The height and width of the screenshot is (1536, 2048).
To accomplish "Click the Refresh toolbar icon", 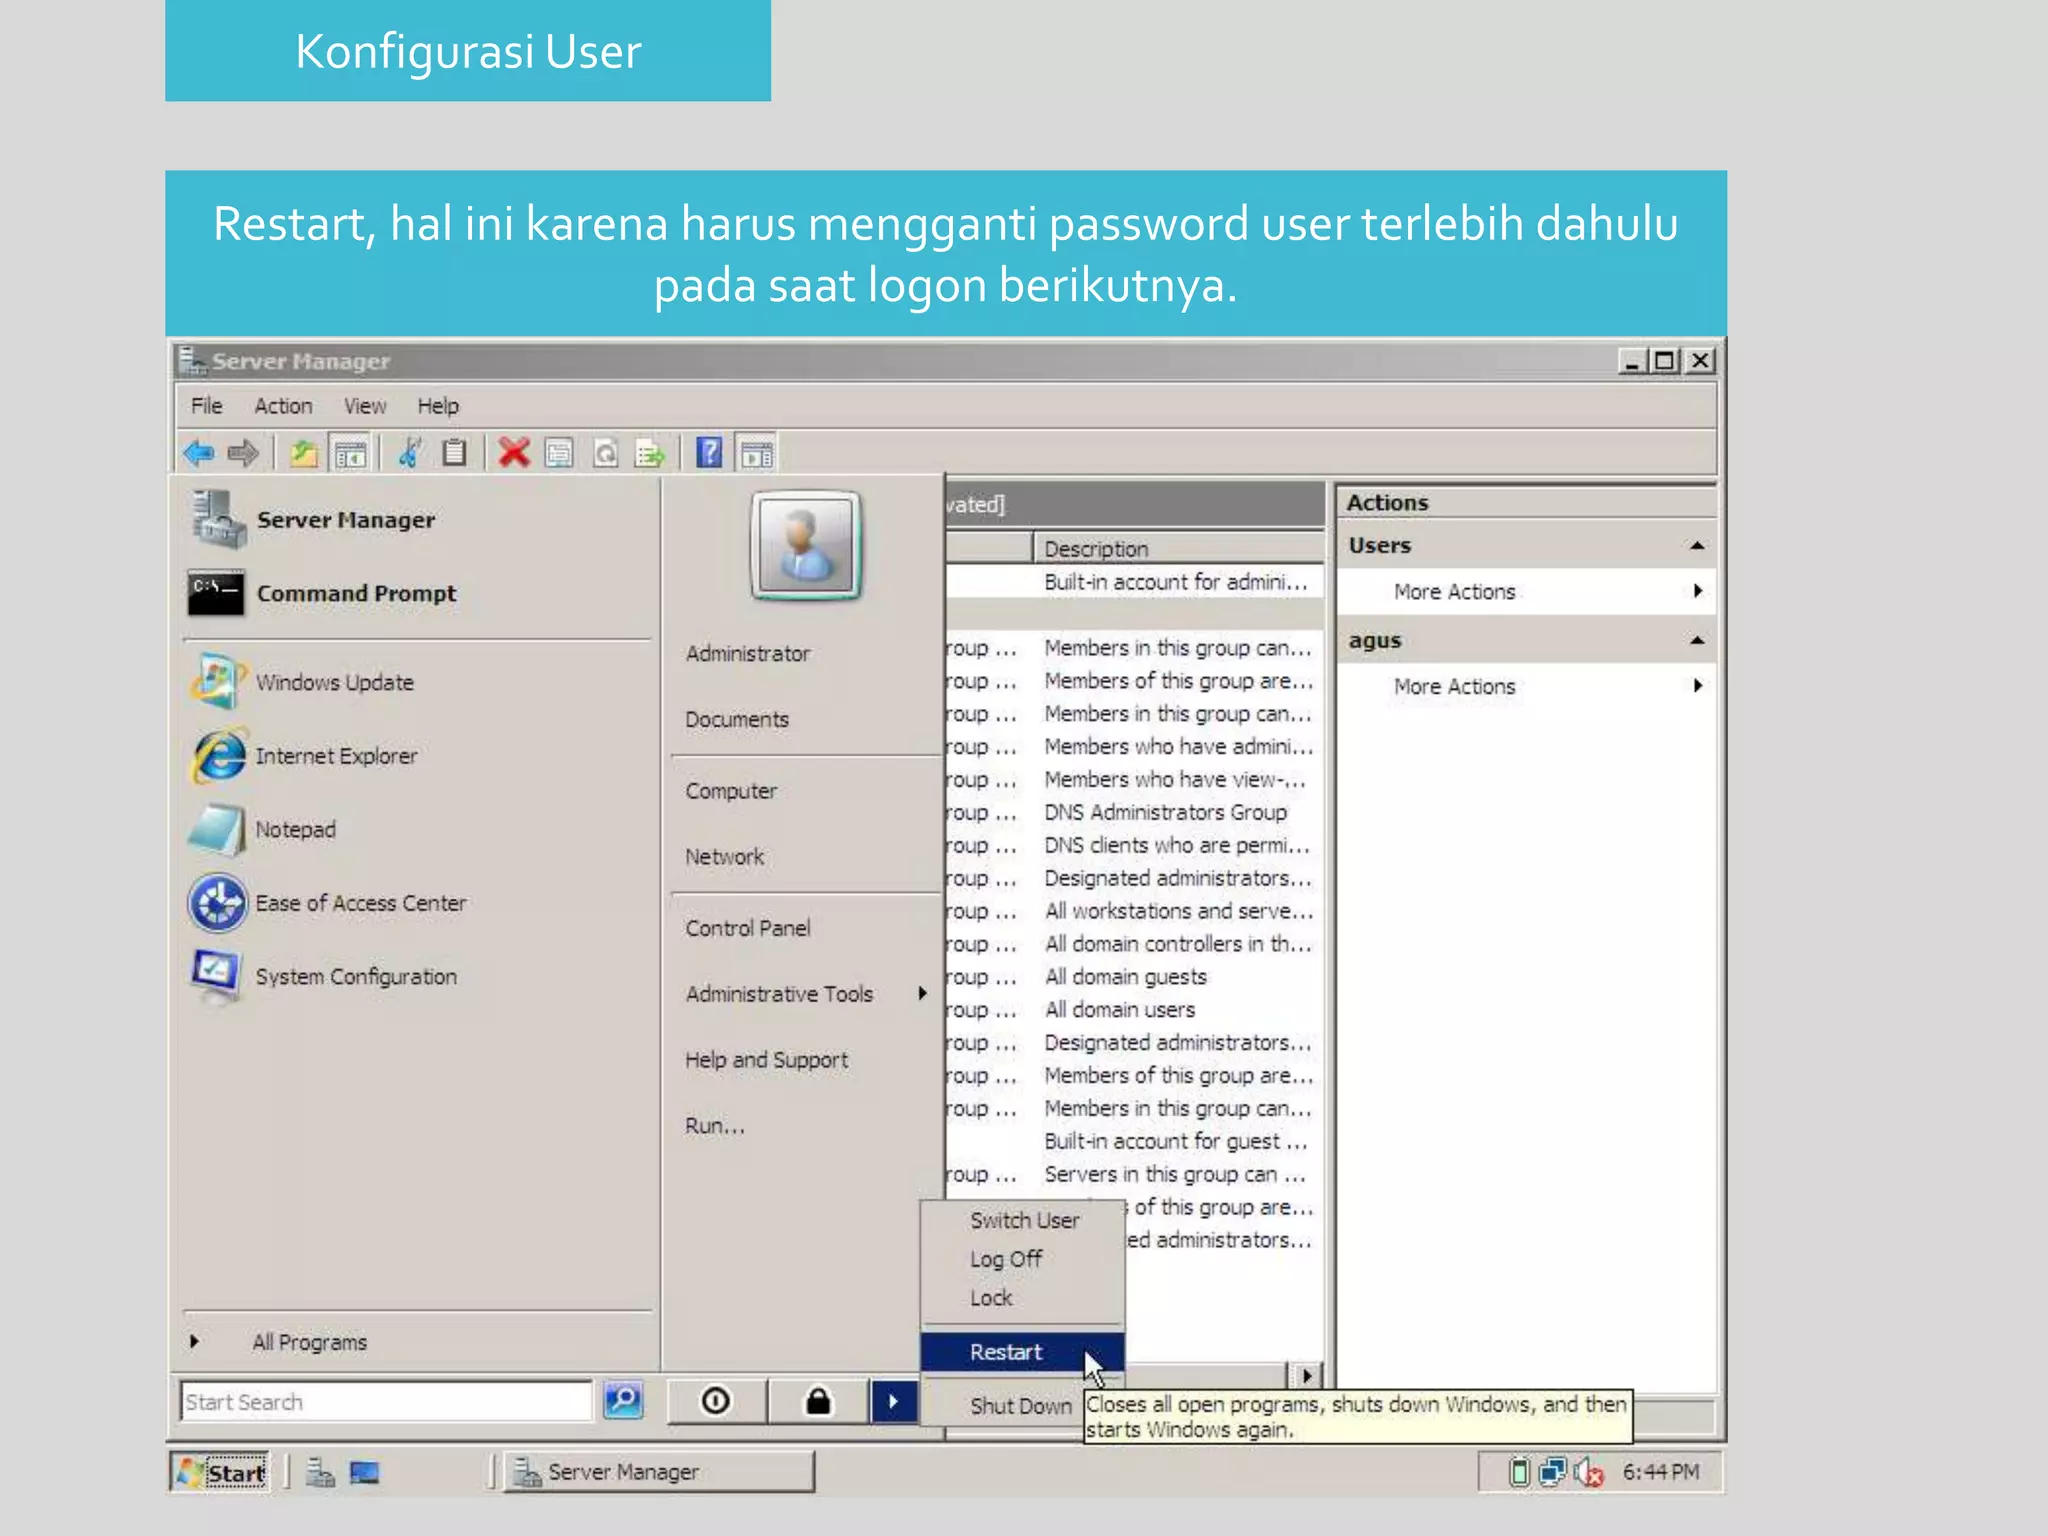I will 605,453.
